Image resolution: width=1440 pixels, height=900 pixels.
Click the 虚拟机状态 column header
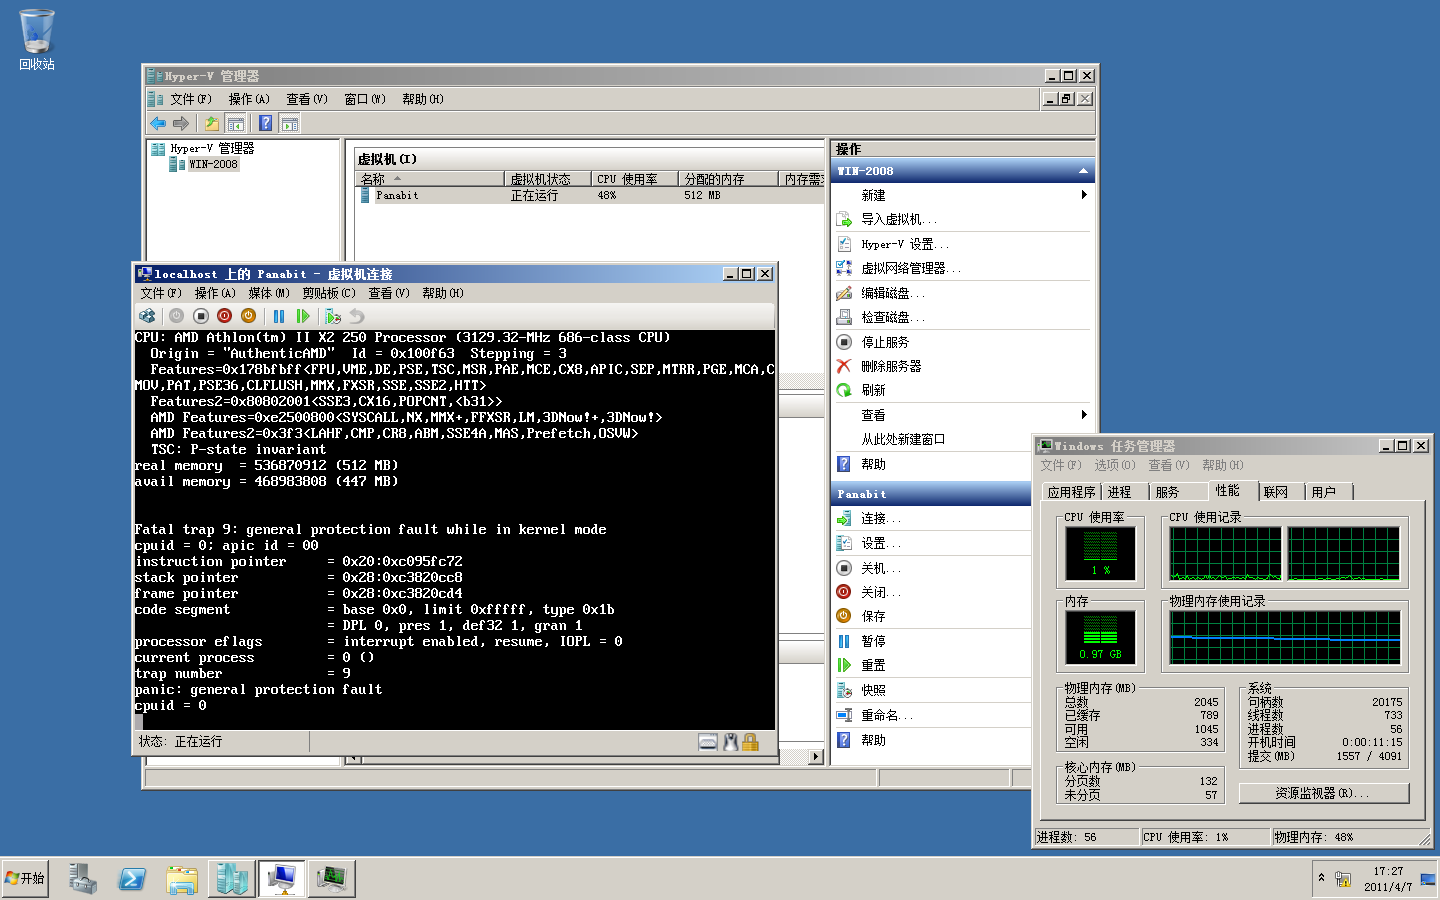click(x=547, y=179)
